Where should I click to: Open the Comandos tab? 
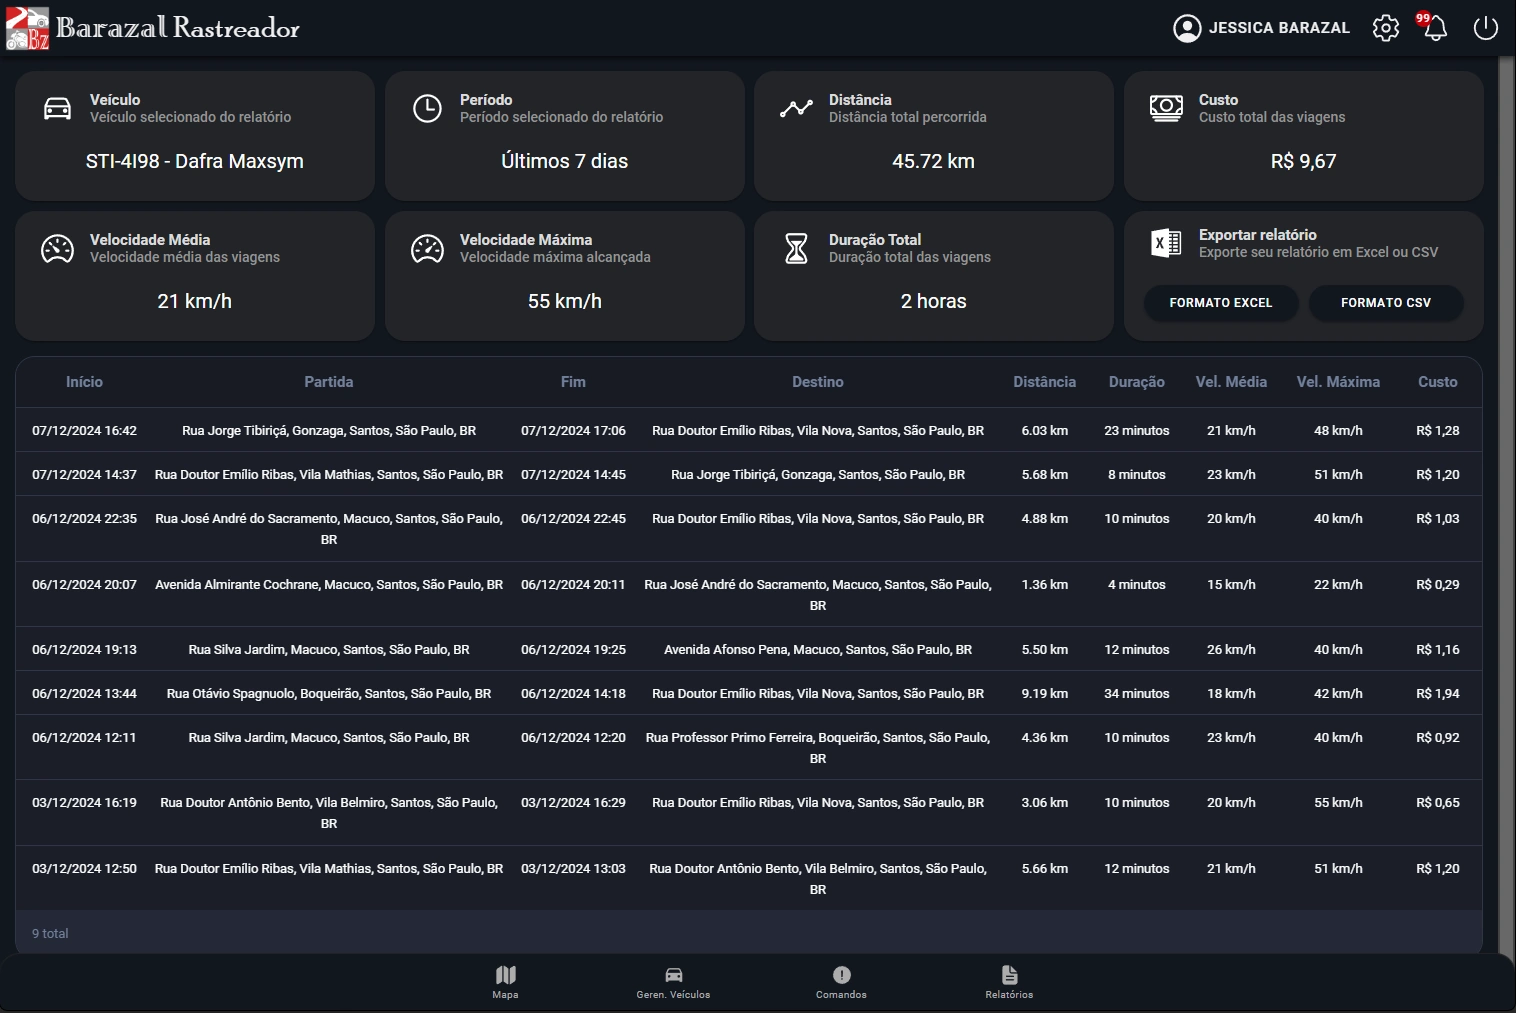coord(842,981)
